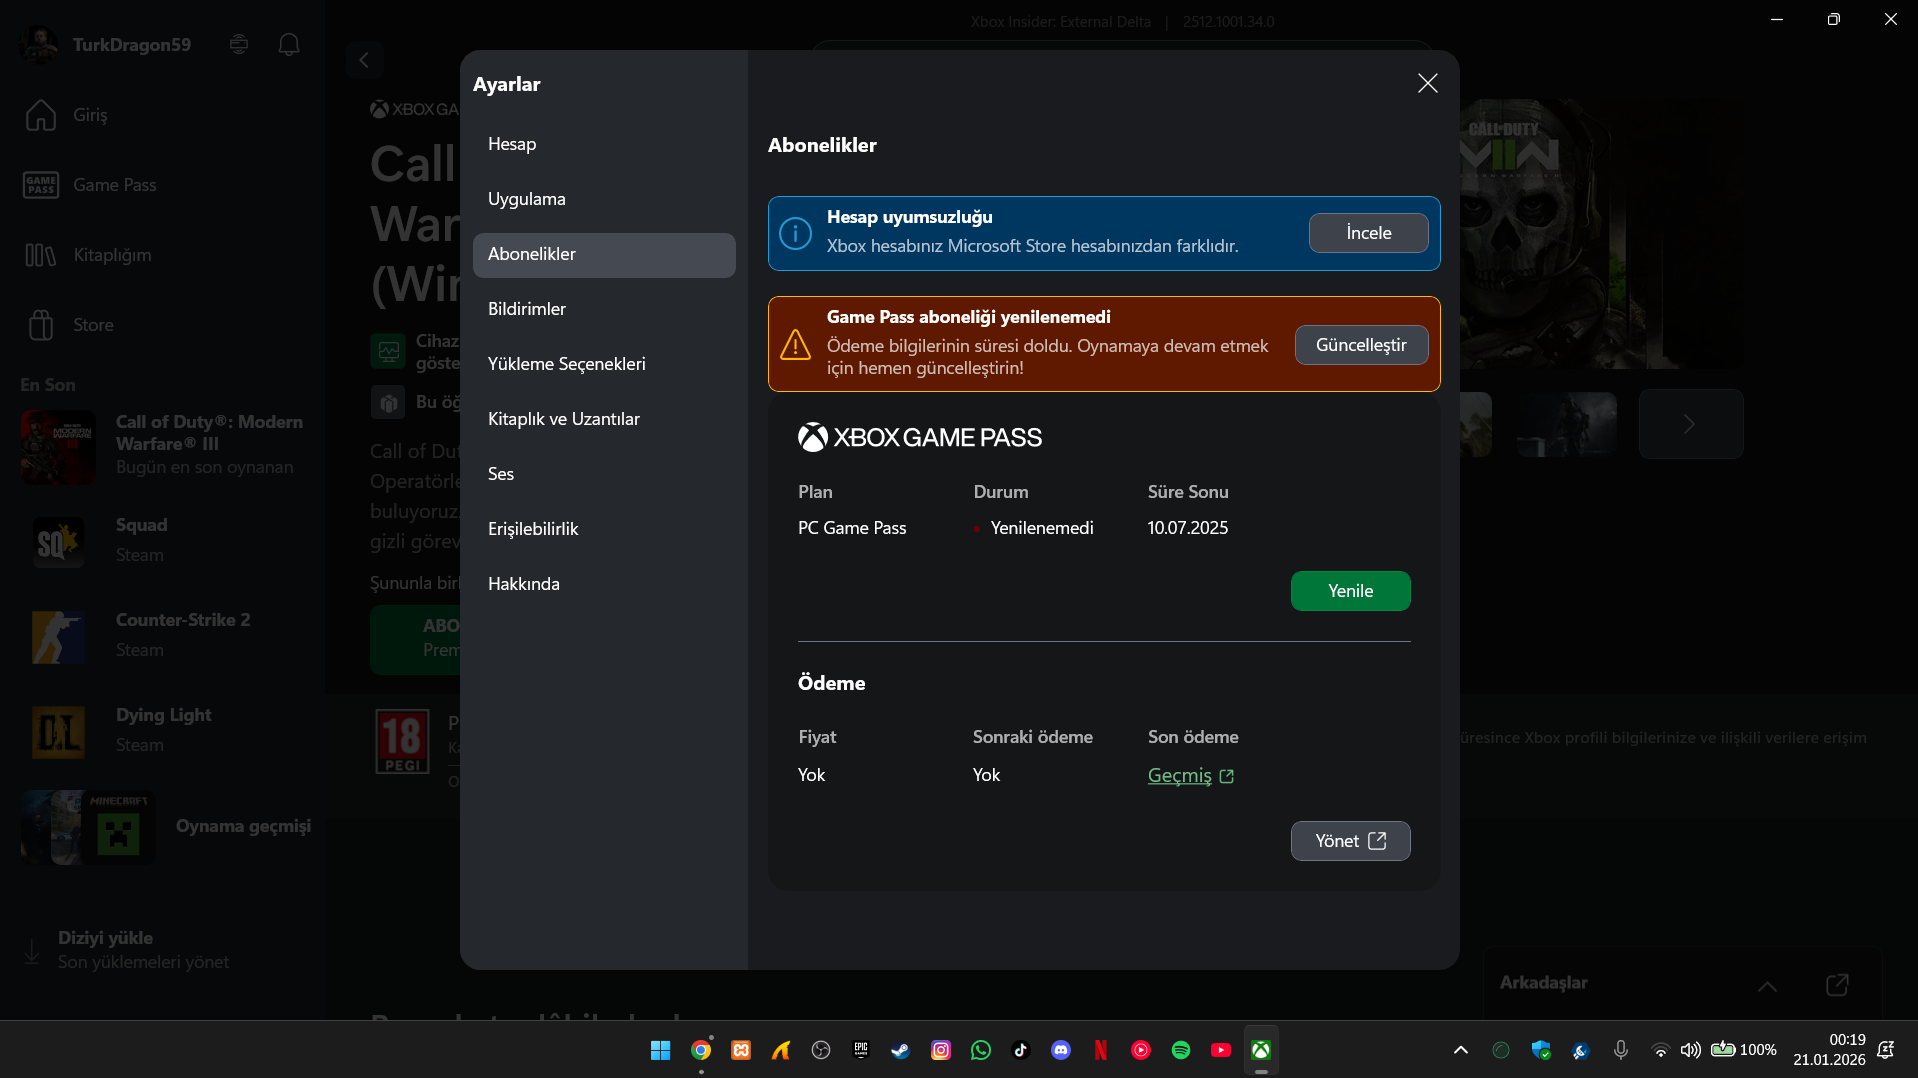This screenshot has height=1078, width=1918.
Task: Open Erişilebilirlik settings
Action: [x=604, y=529]
